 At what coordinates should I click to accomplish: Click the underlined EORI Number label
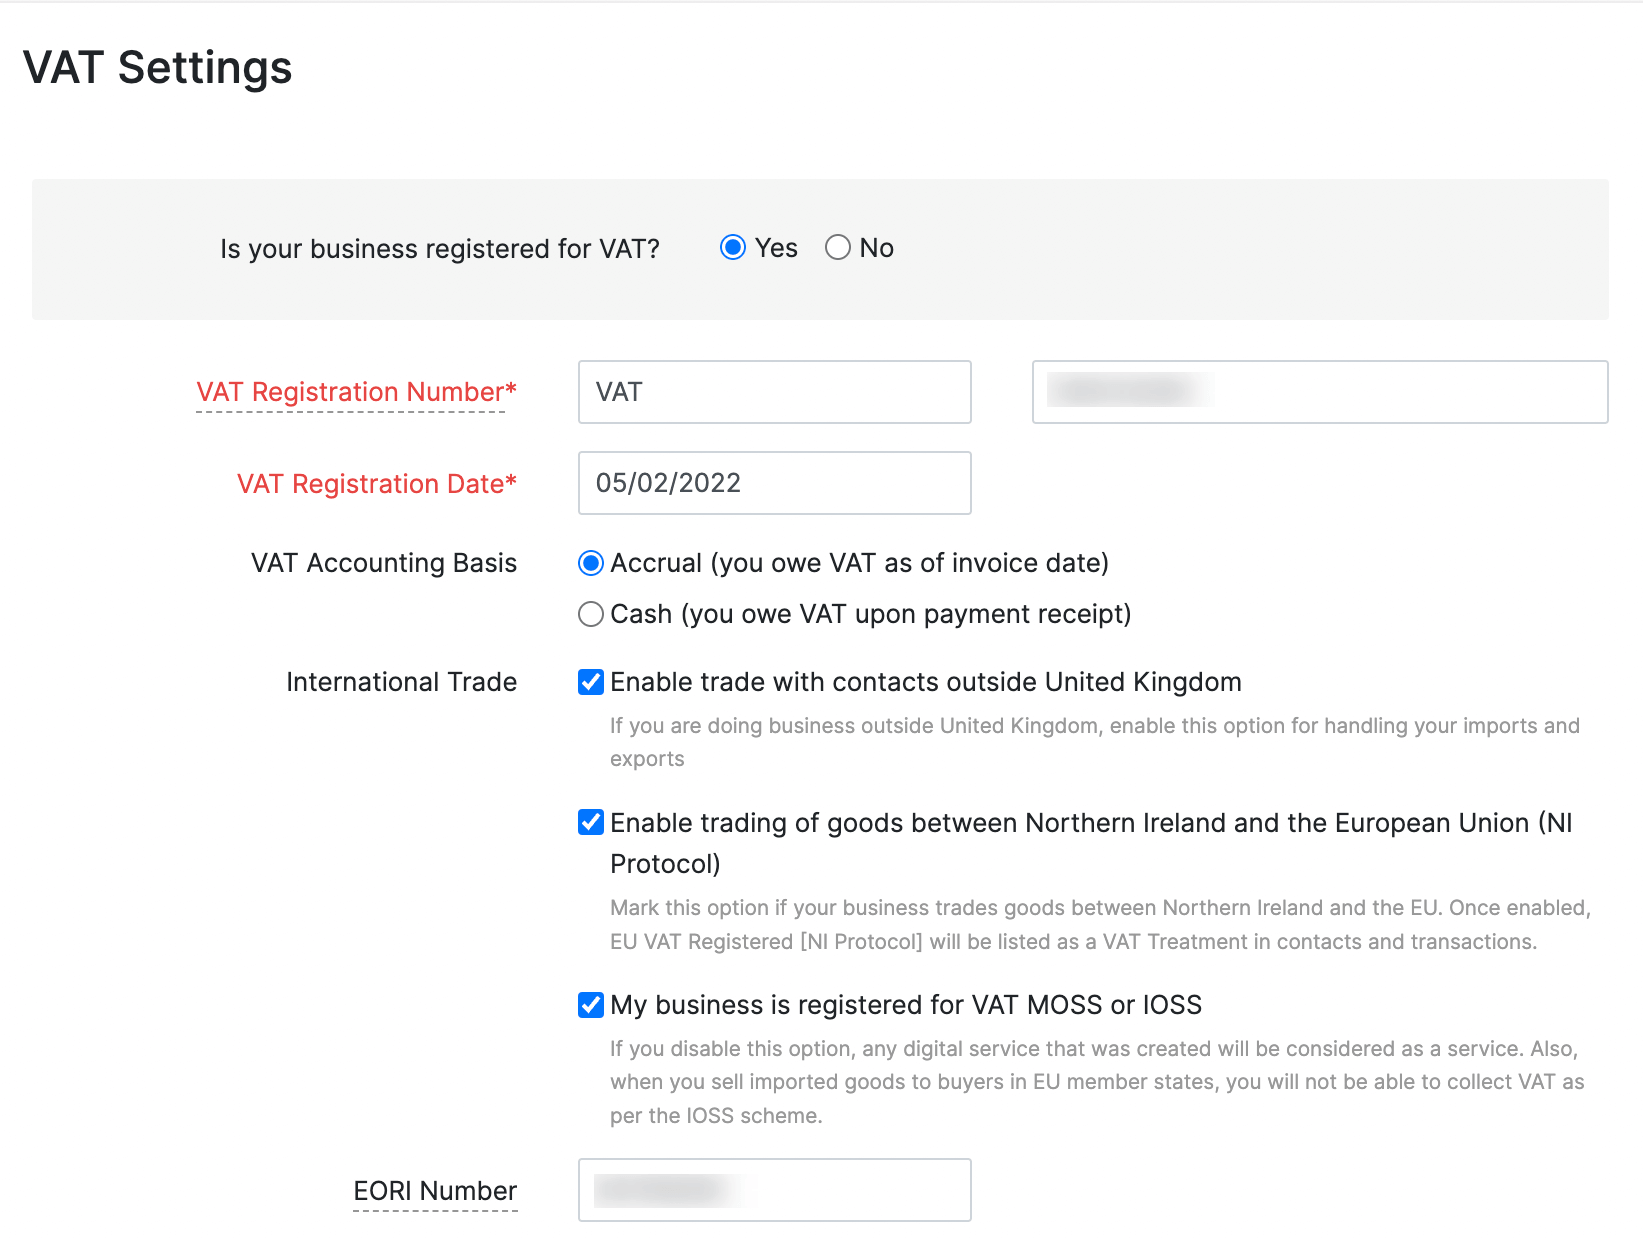coord(435,1191)
